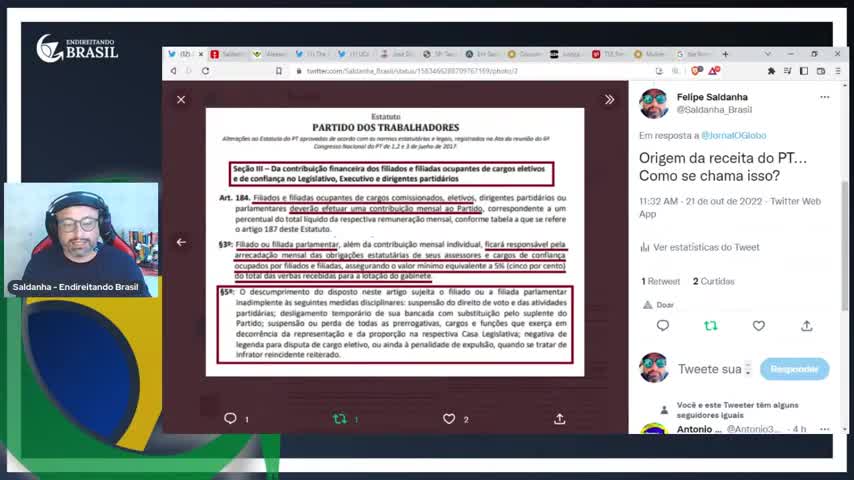854x480 pixels.
Task: Open the tweet's three-dot more menu
Action: click(x=825, y=97)
